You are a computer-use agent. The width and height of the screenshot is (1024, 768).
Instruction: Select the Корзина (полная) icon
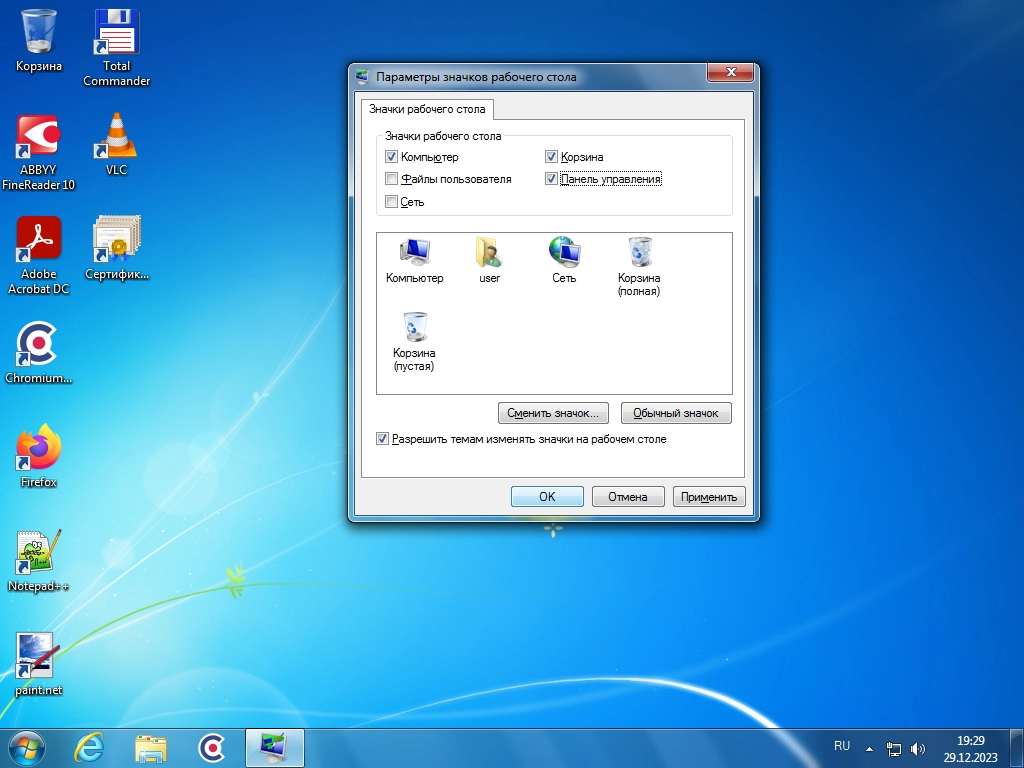coord(639,266)
